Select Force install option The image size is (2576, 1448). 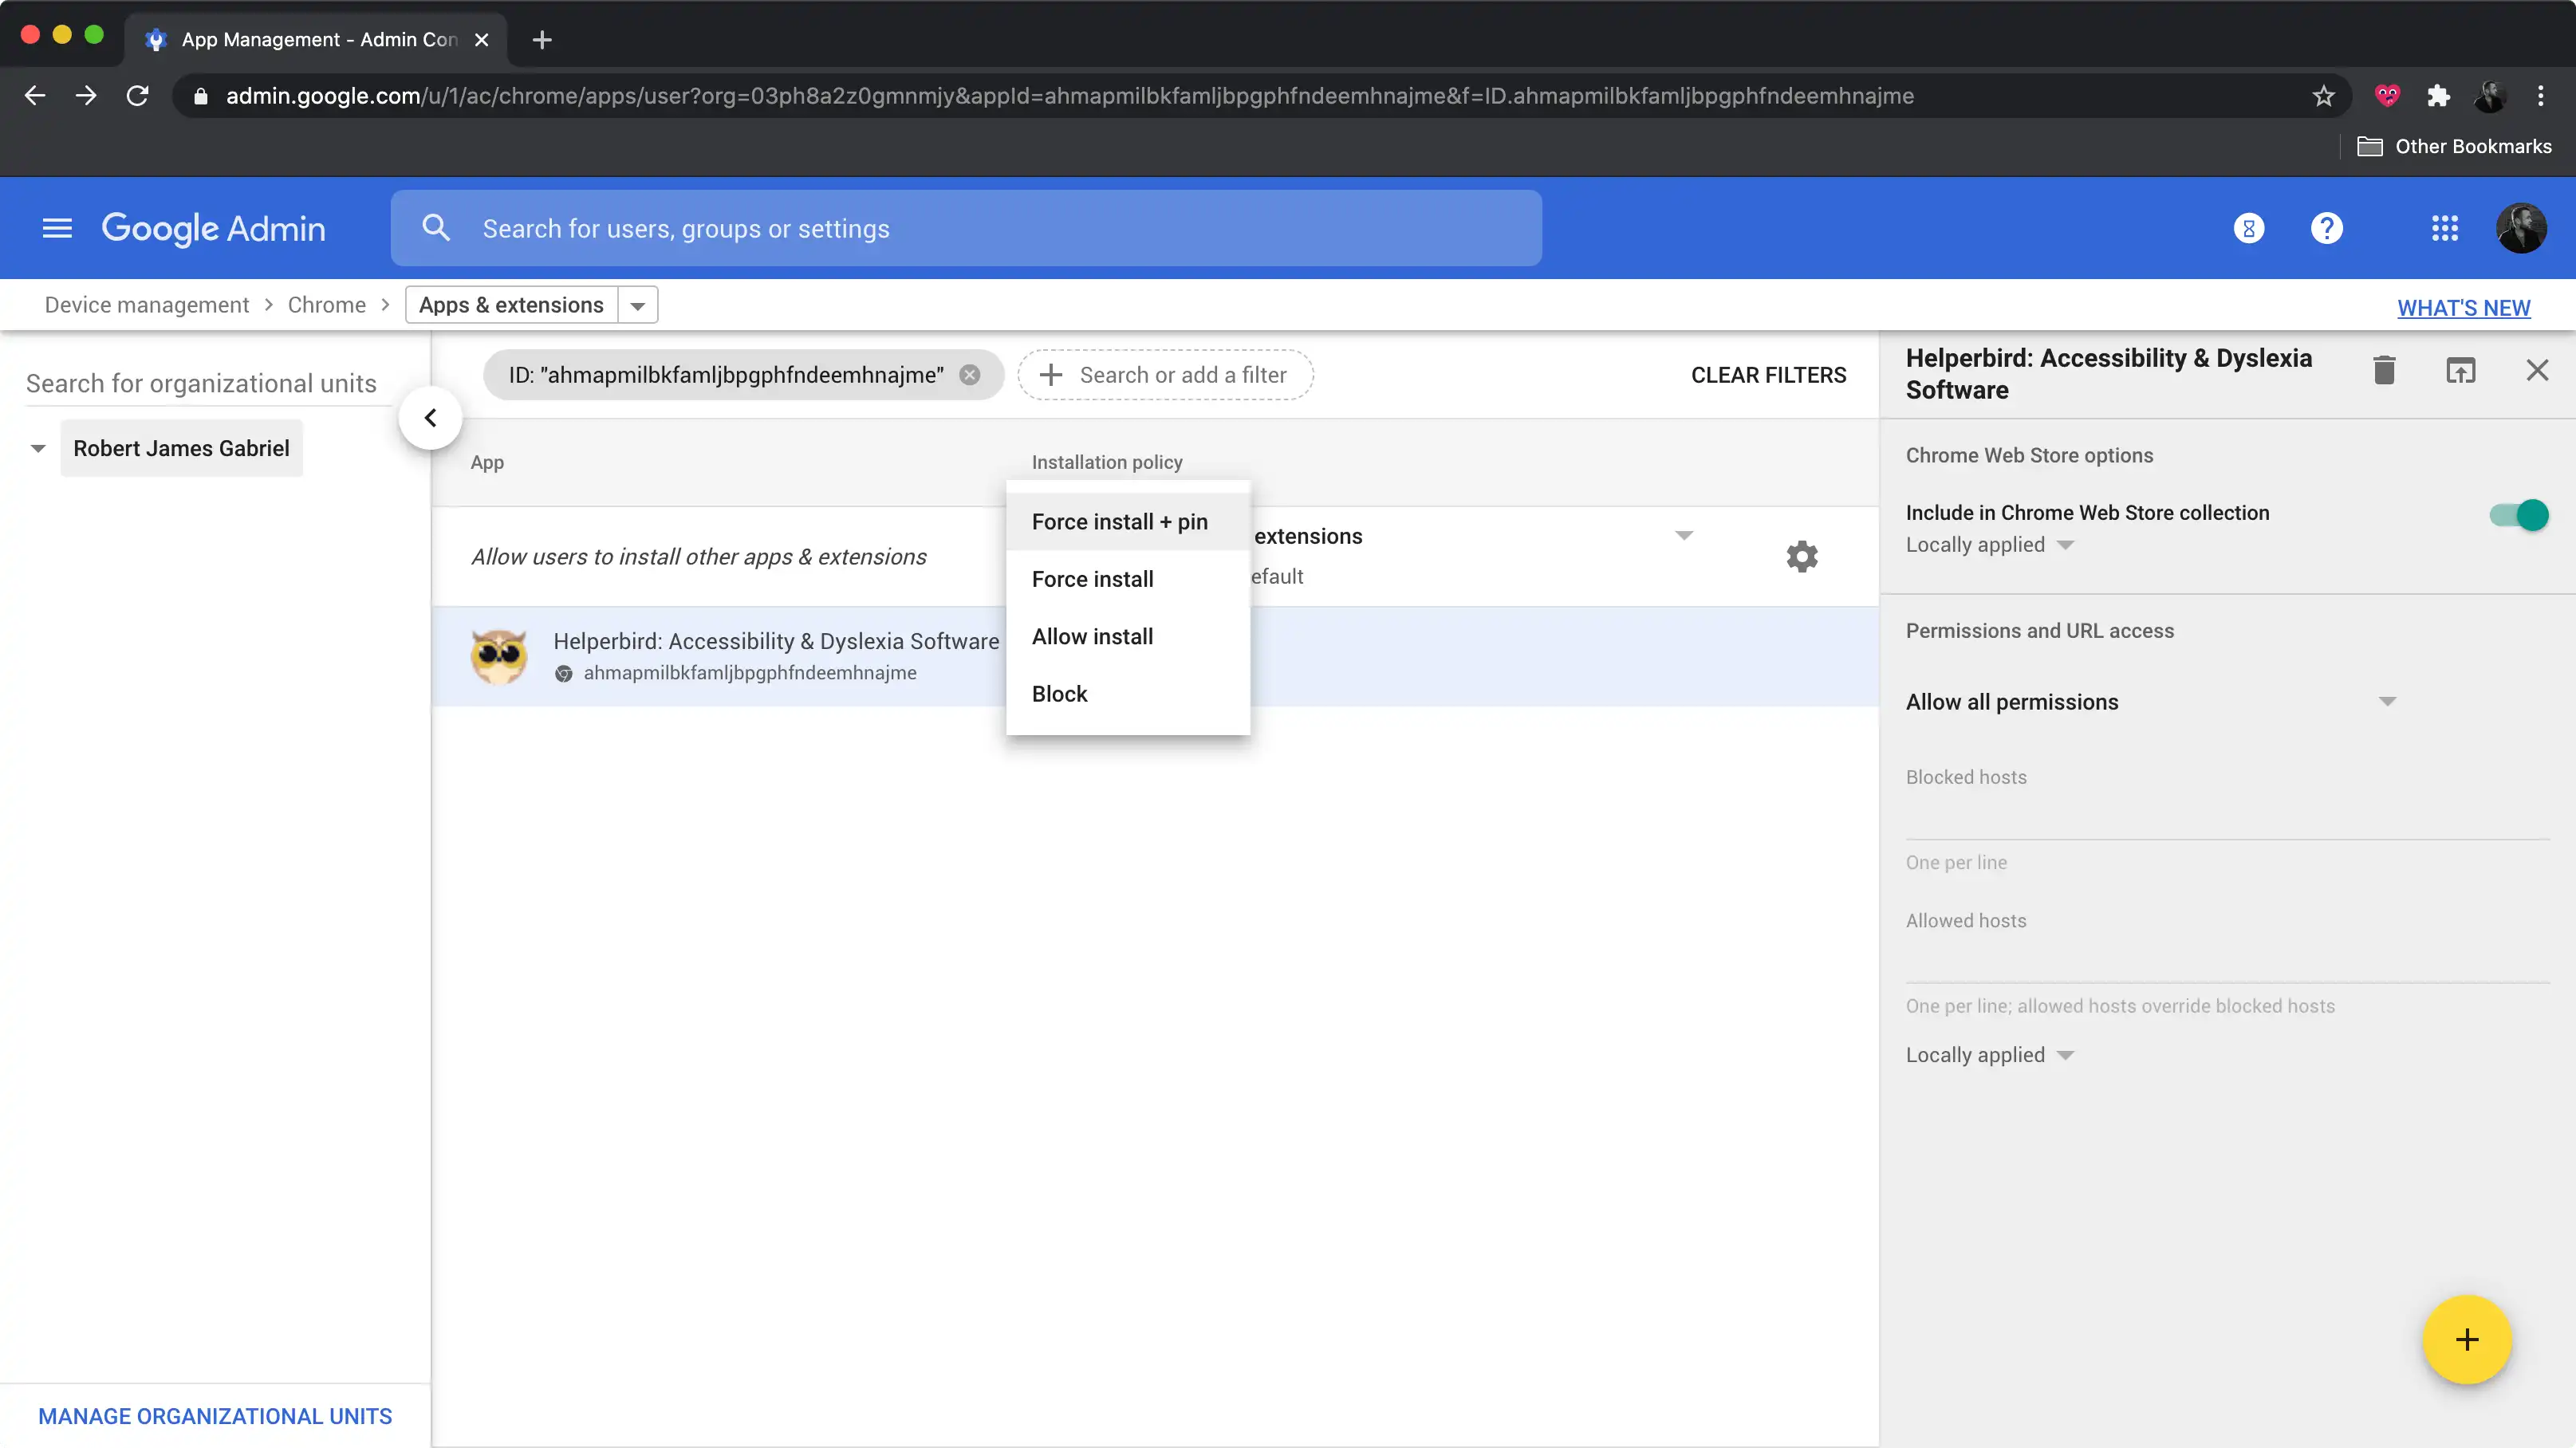pos(1128,579)
